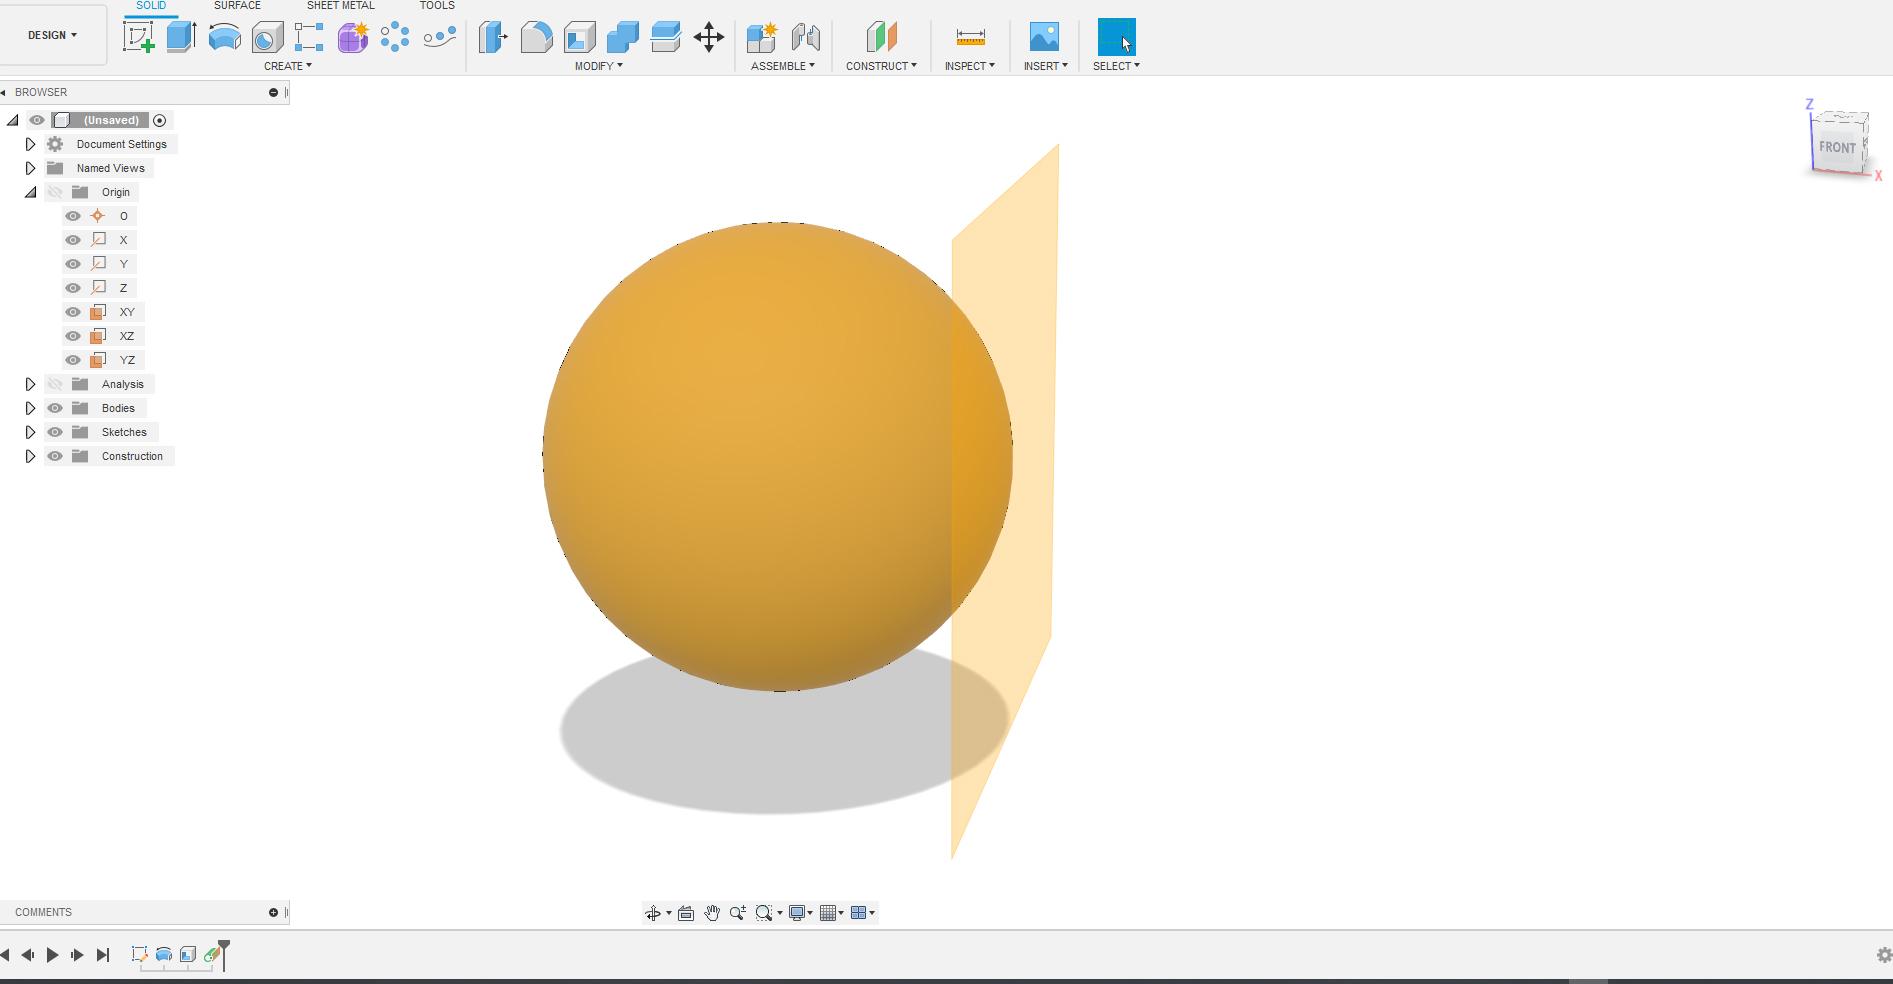The height and width of the screenshot is (984, 1893).
Task: Open the CONSTRUCT dropdown menu
Action: [881, 66]
